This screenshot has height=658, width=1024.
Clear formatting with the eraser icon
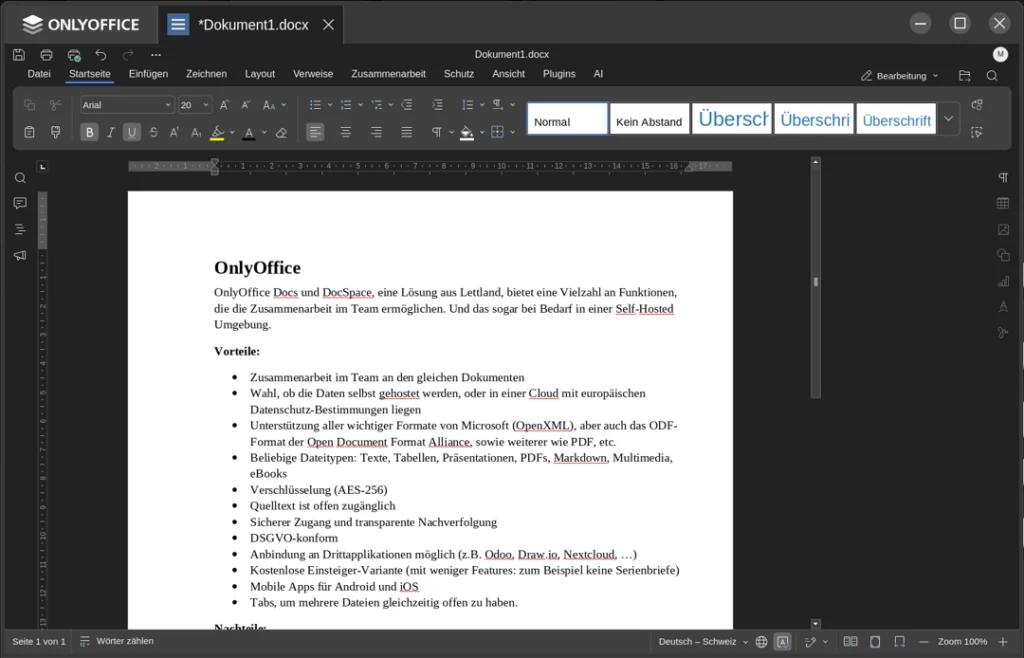click(x=281, y=133)
